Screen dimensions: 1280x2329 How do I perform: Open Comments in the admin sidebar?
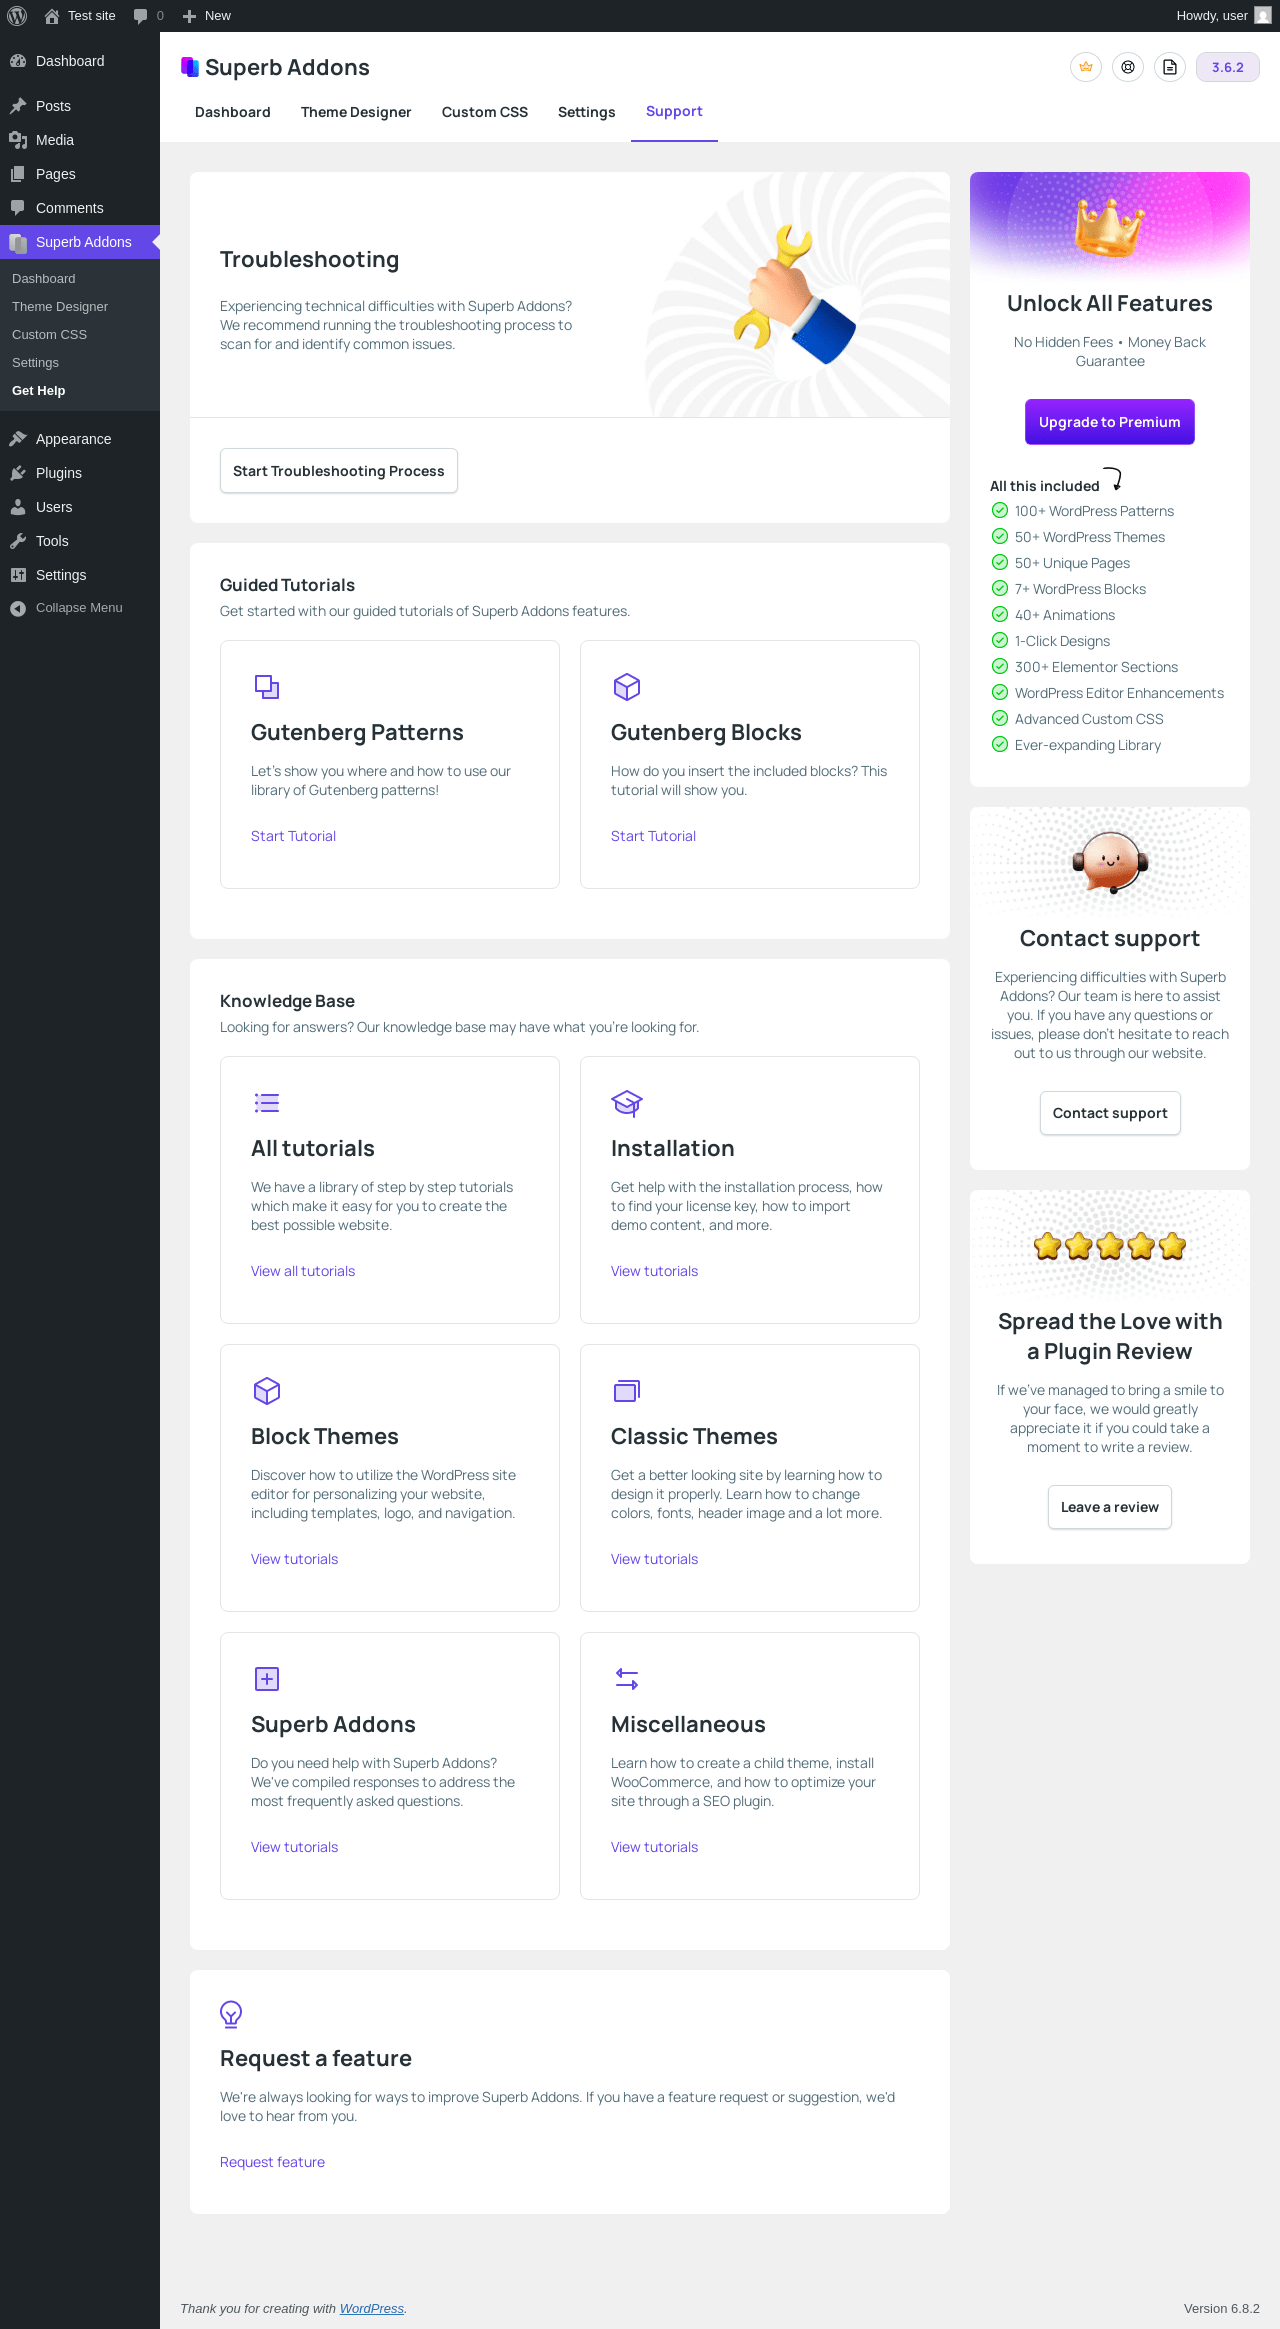click(80, 208)
